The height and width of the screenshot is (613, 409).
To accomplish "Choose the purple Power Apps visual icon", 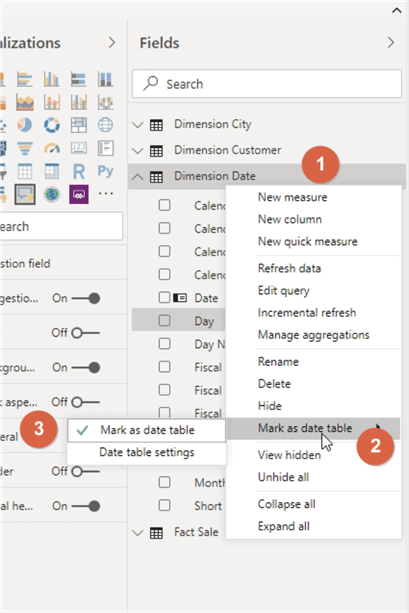I will click(x=79, y=194).
